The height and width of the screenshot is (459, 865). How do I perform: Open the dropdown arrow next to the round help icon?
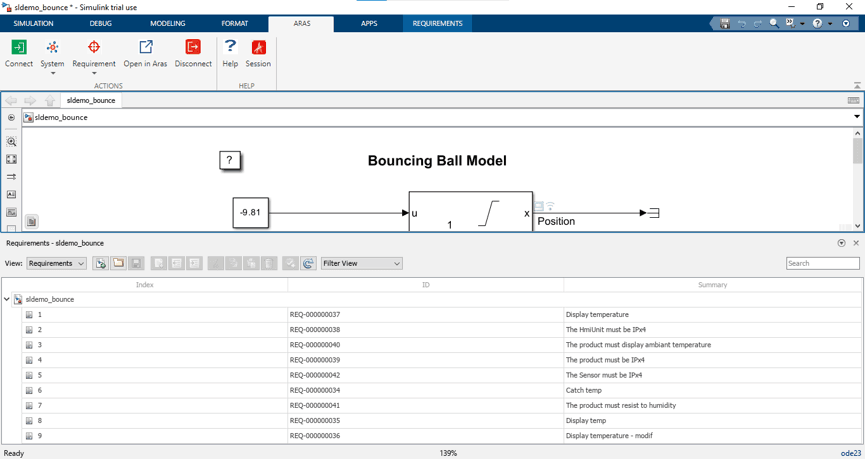(830, 24)
